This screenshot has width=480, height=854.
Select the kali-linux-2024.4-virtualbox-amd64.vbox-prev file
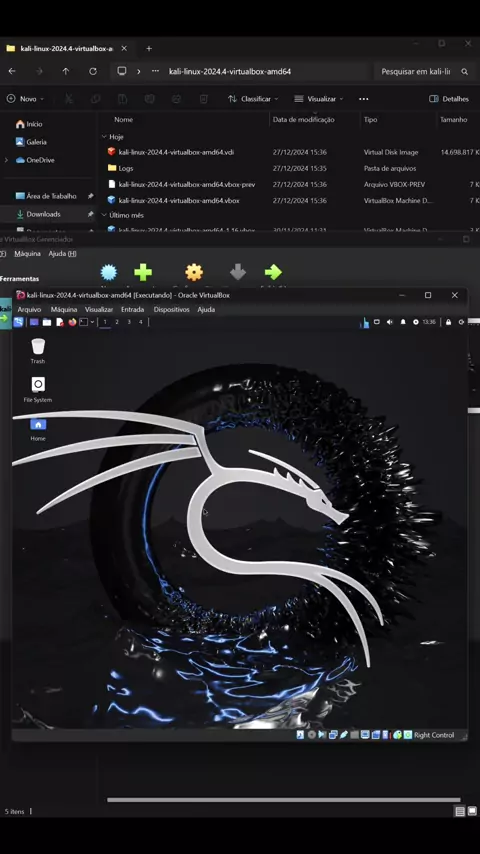186,184
